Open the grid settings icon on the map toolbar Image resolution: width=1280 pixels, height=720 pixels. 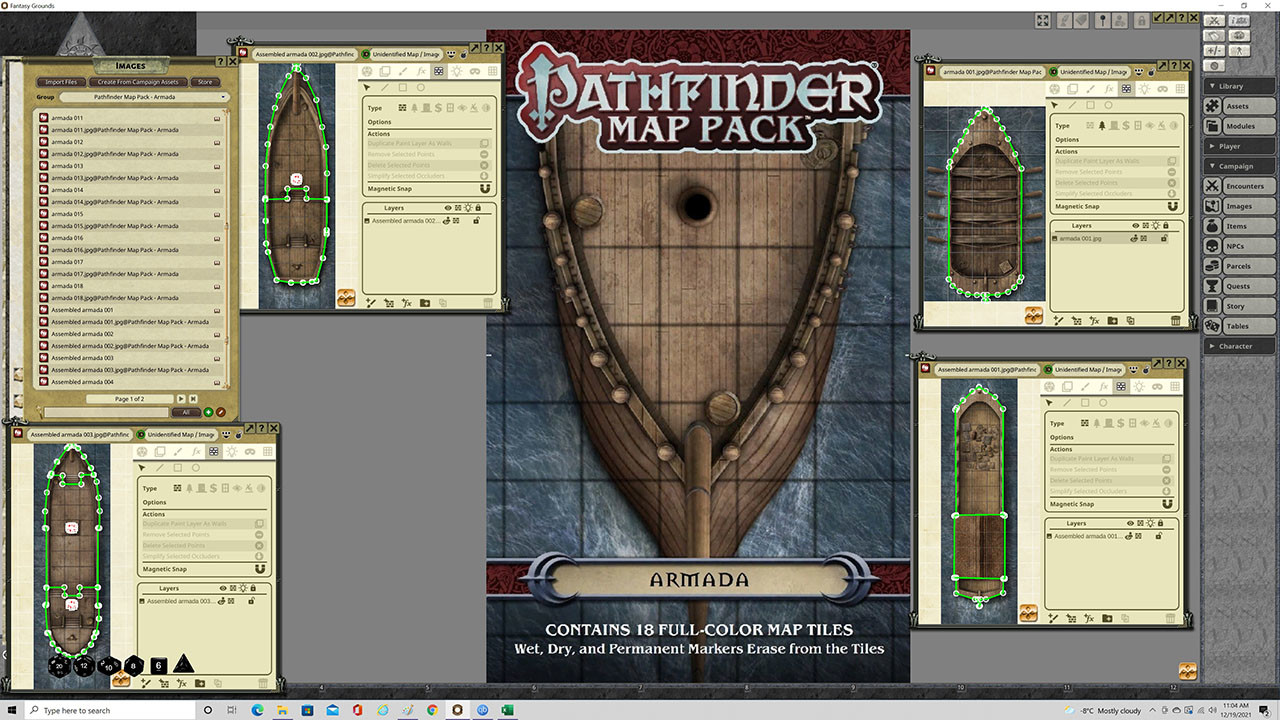tap(492, 71)
